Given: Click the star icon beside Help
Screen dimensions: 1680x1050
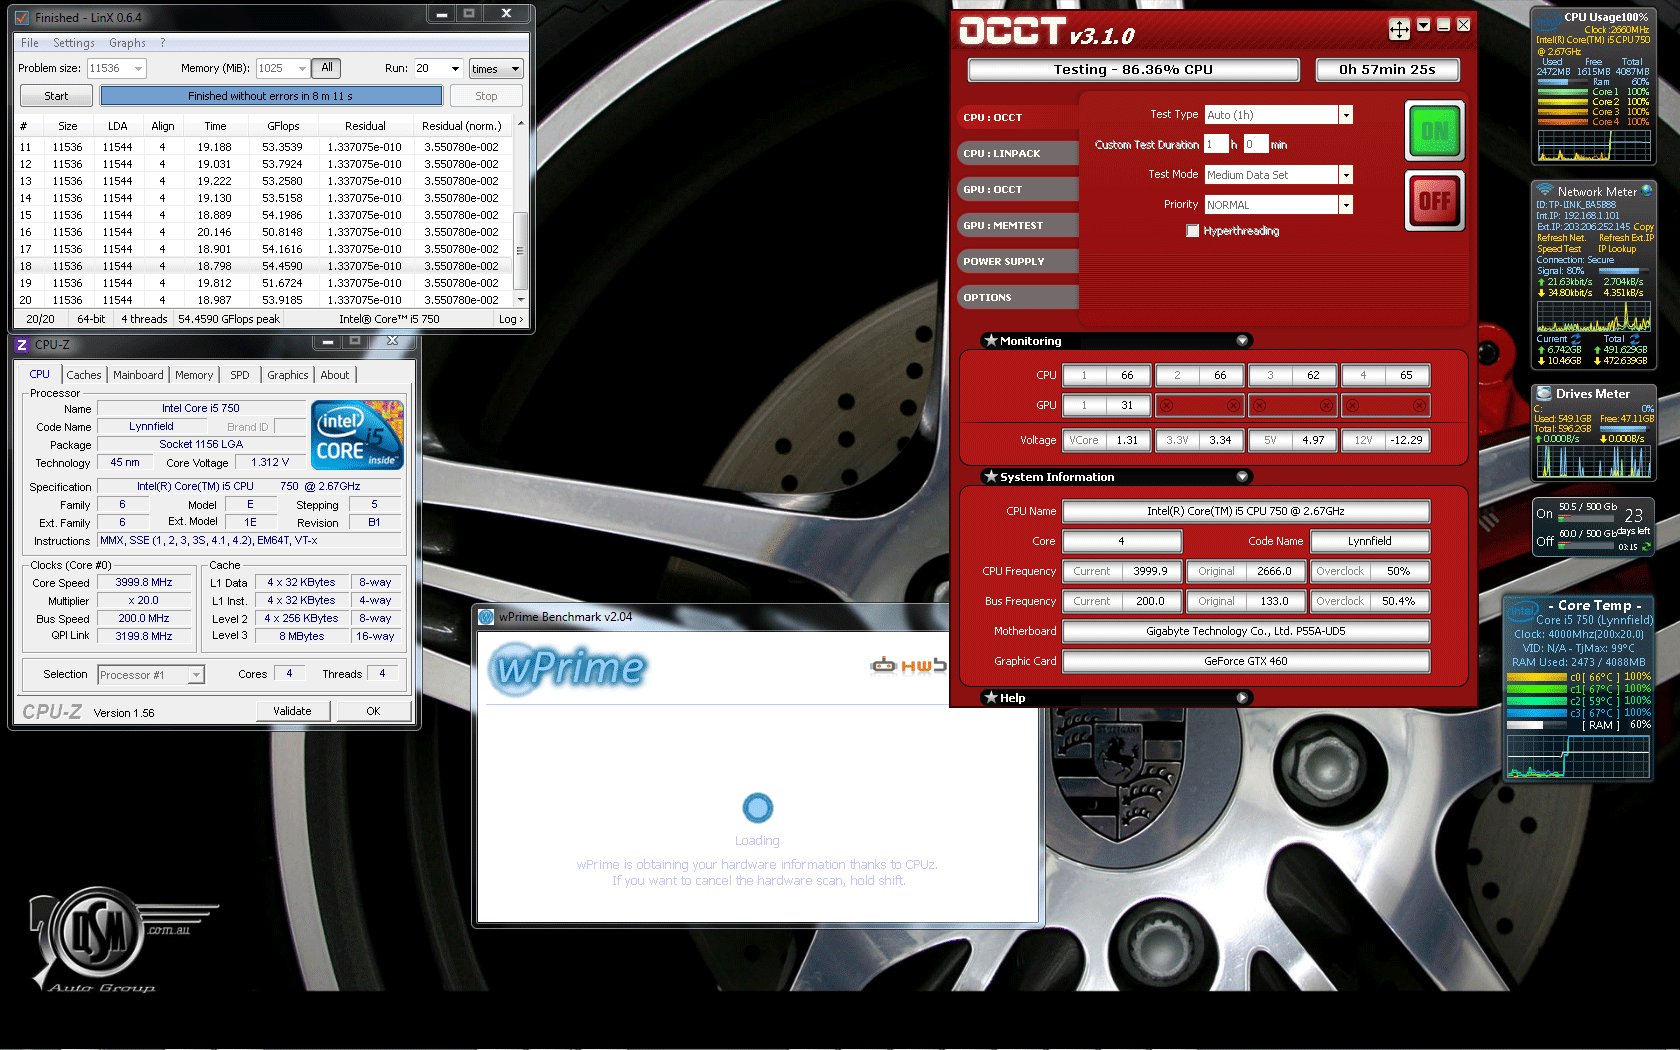Looking at the screenshot, I should point(991,697).
